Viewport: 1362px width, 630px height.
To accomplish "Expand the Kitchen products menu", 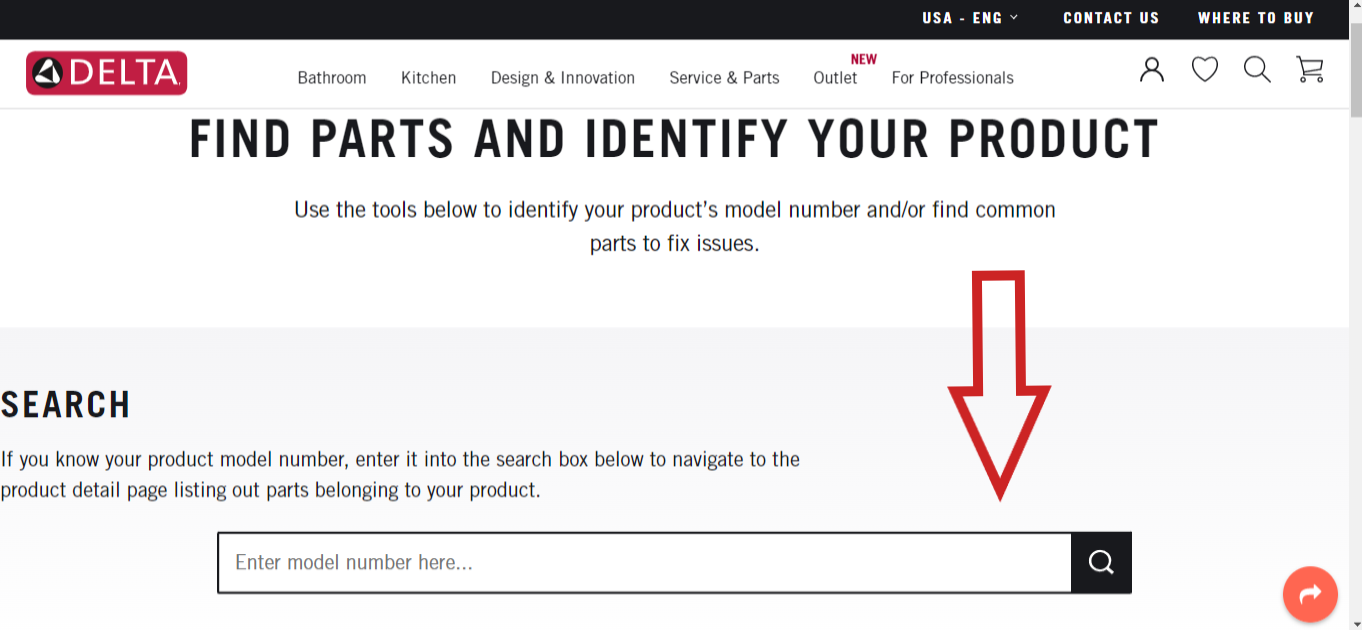I will 428,77.
